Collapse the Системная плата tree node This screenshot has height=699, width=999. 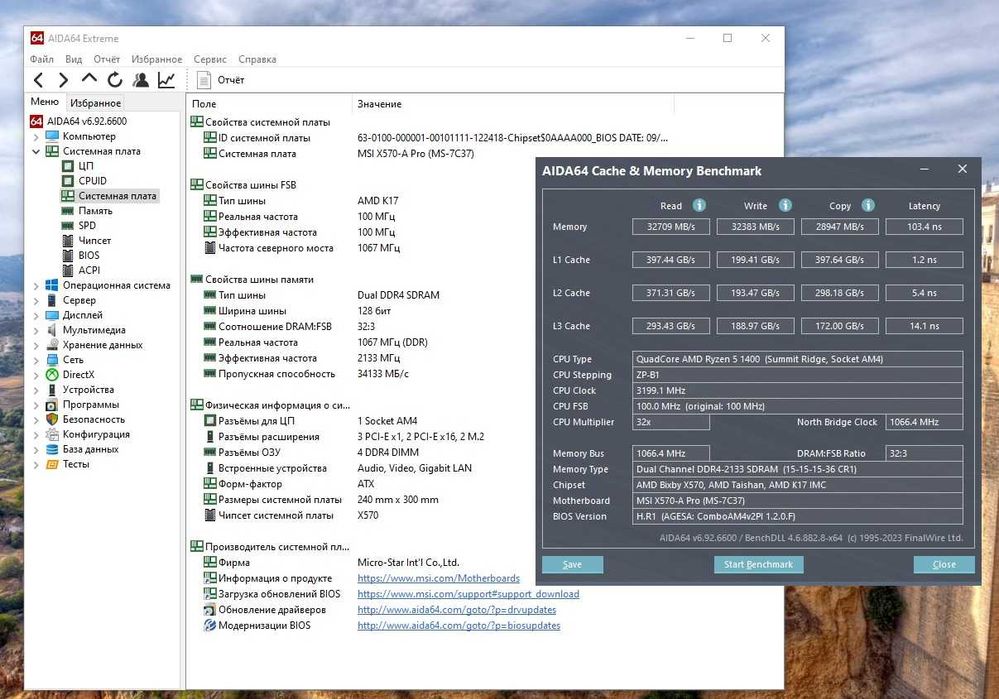(36, 152)
